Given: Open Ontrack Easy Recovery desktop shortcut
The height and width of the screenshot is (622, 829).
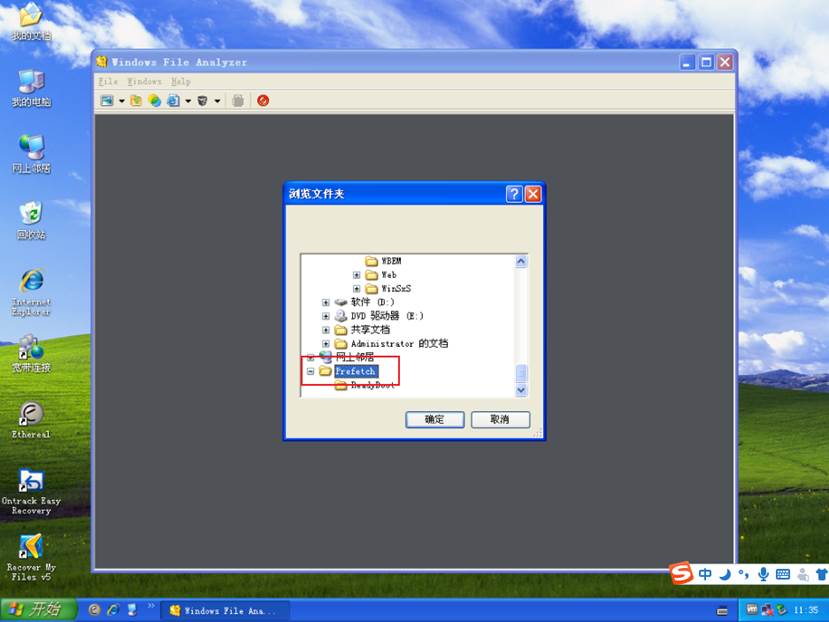Looking at the screenshot, I should (31, 492).
